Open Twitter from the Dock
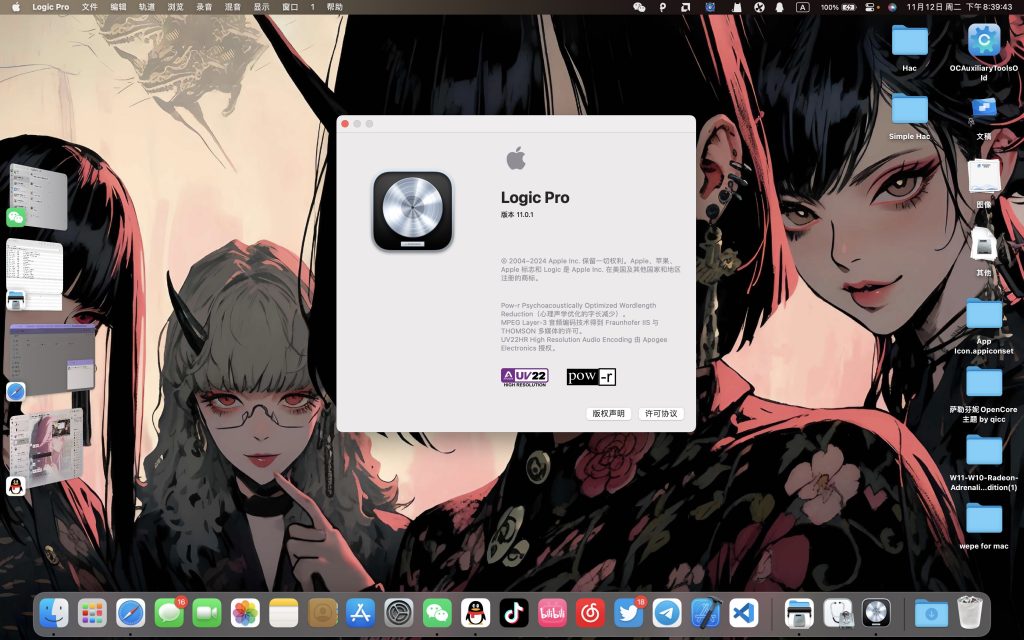 629,614
